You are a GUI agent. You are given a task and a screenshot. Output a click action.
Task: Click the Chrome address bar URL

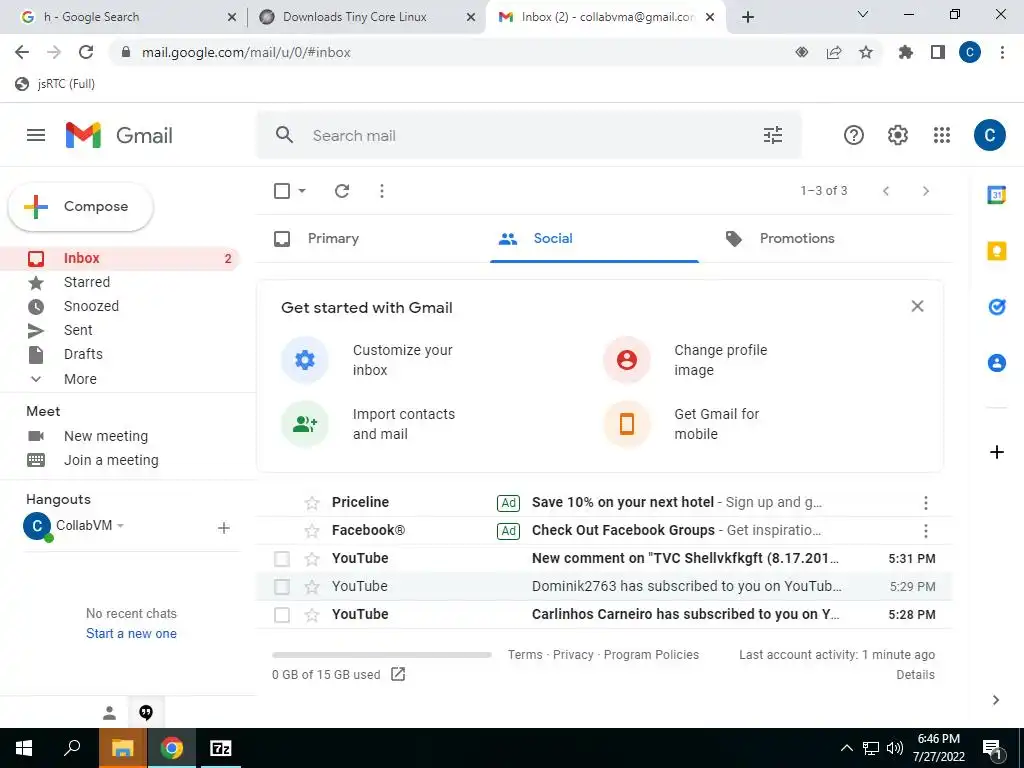tap(246, 52)
